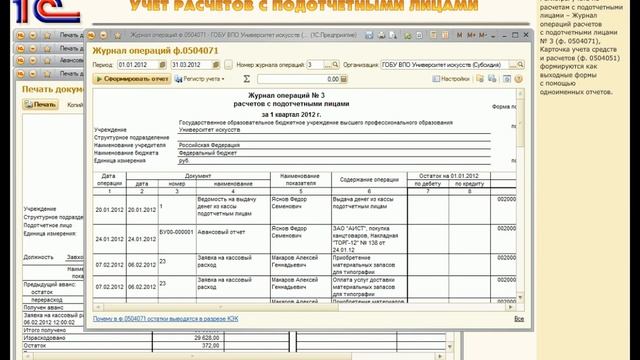640x360 pixels.
Task: Click the window icon left of help button
Action: click(507, 79)
